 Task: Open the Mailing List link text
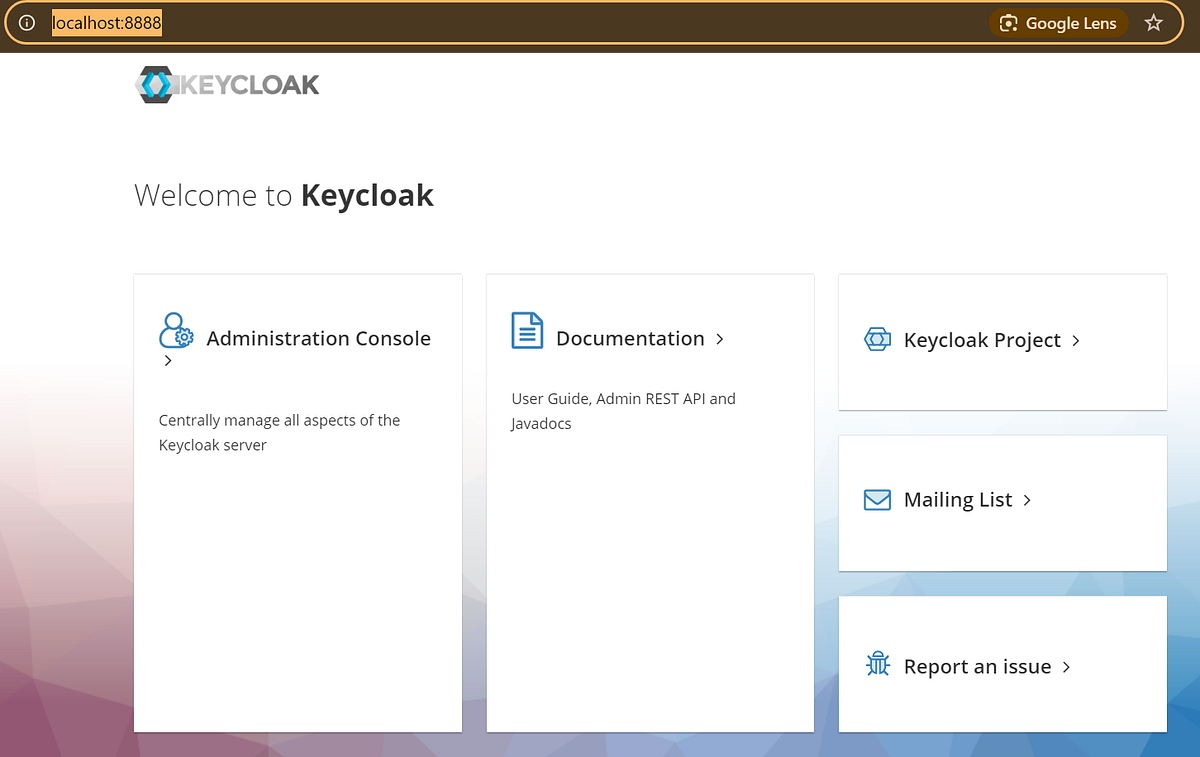click(x=958, y=499)
